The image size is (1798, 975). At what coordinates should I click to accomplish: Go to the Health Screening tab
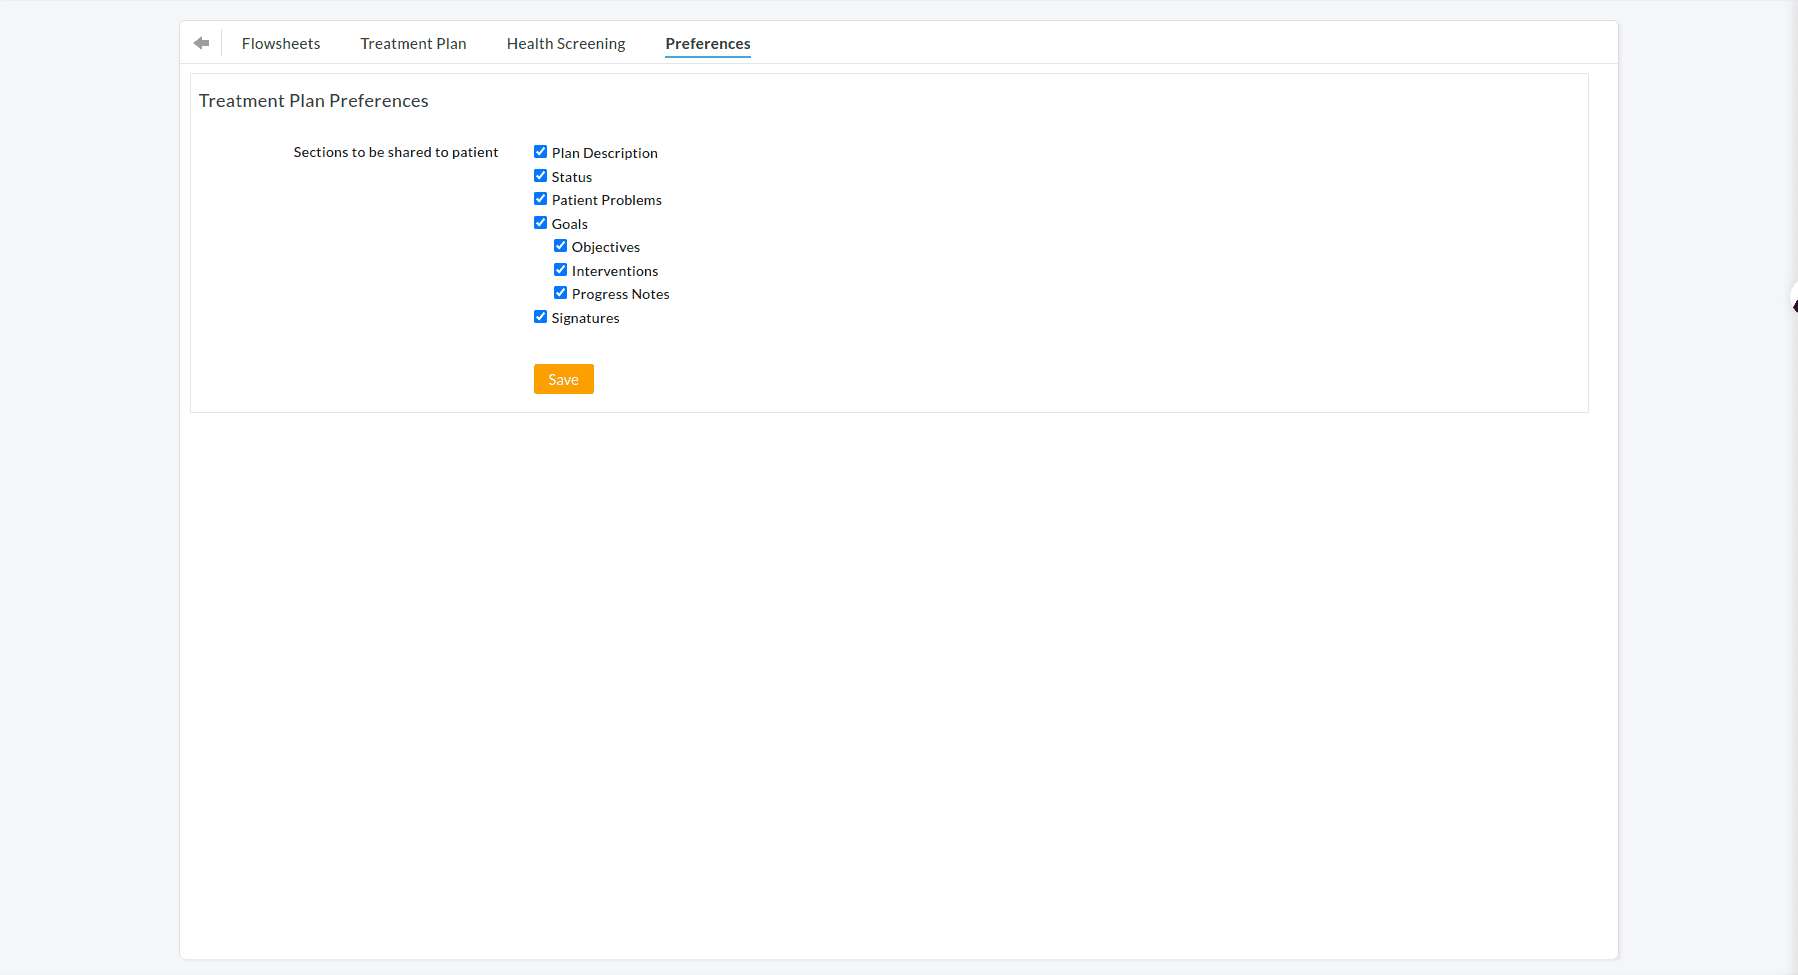point(565,44)
